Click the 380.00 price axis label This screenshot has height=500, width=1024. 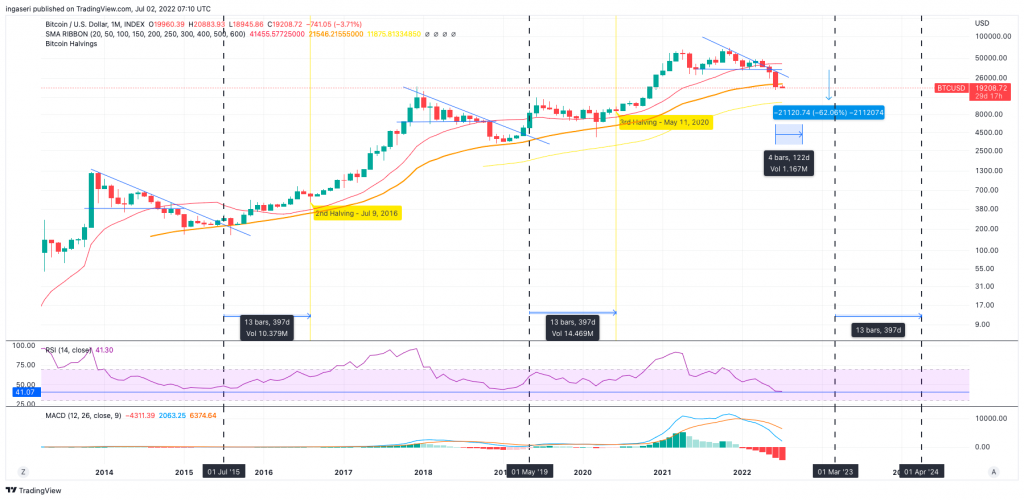(x=987, y=209)
